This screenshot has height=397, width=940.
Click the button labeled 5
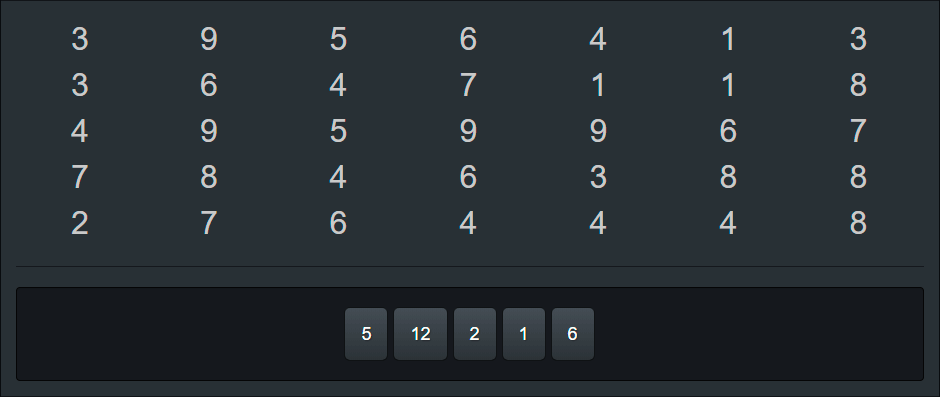(366, 334)
